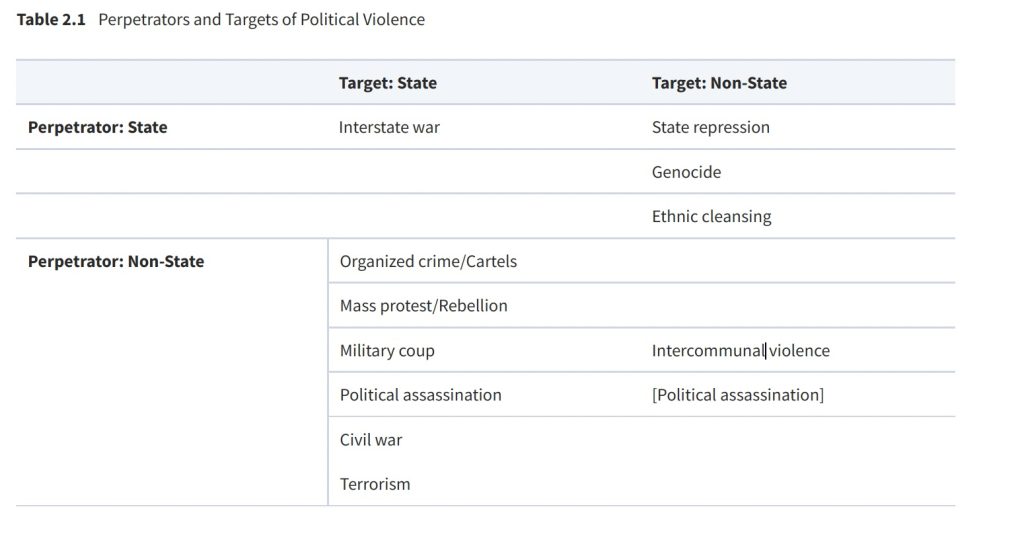
Task: Click the 'Ethnic cleansing' entry
Action: [x=711, y=216]
